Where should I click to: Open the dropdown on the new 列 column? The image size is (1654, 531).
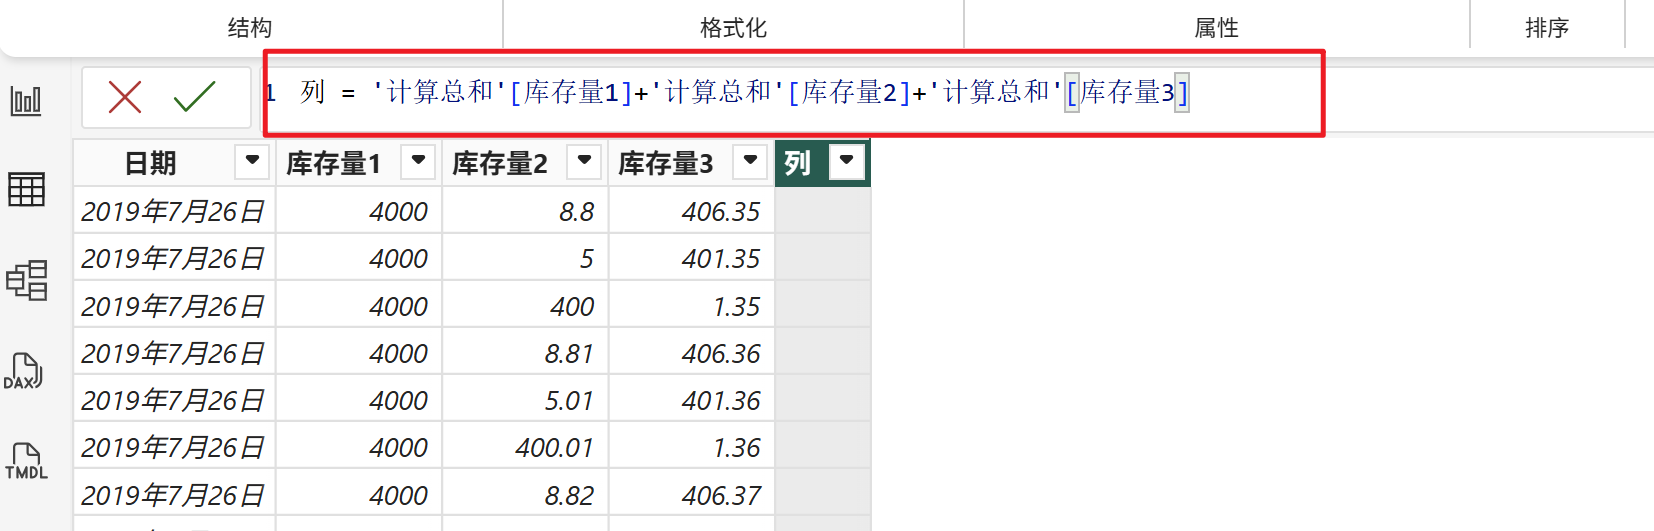point(847,161)
